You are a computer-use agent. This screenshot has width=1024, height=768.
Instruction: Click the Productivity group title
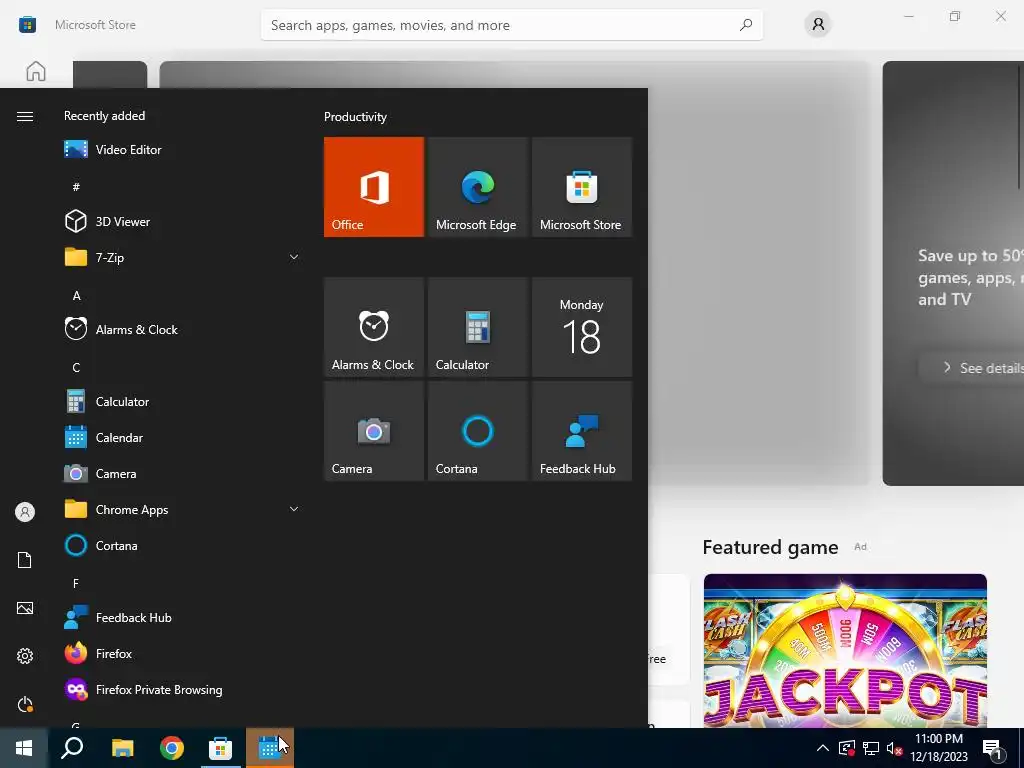355,117
